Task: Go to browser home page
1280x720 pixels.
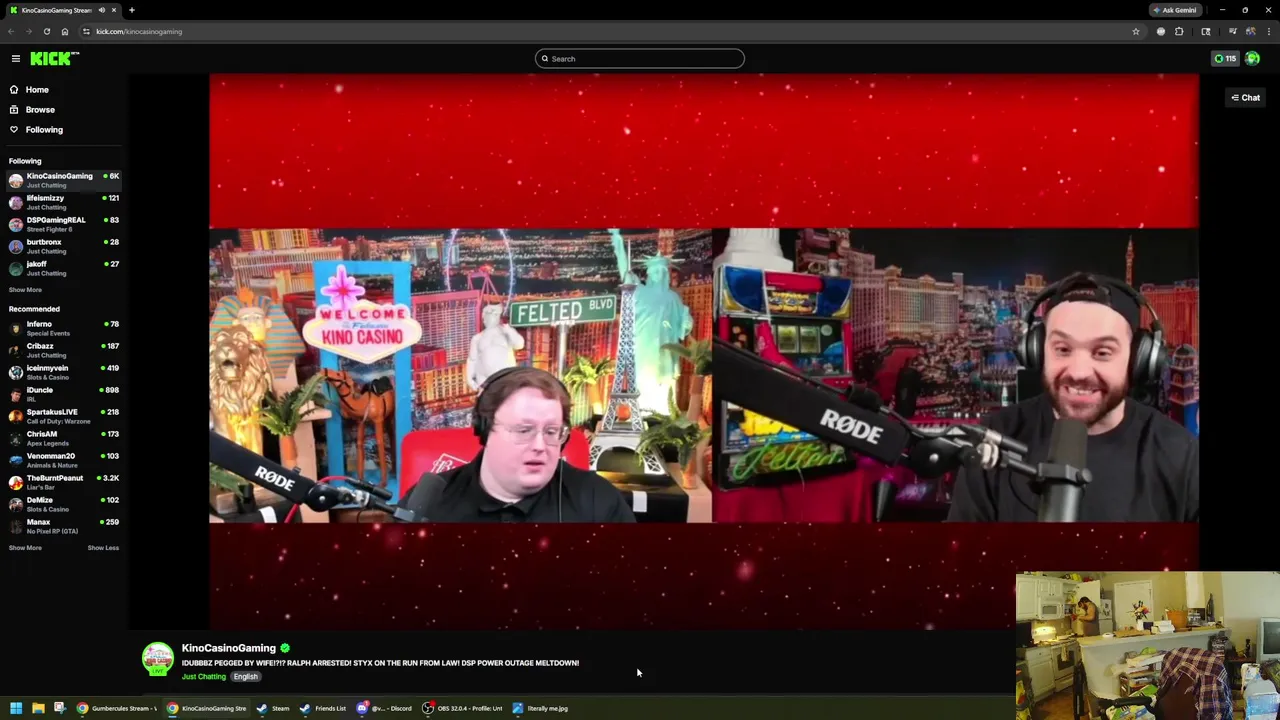Action: coord(65,32)
